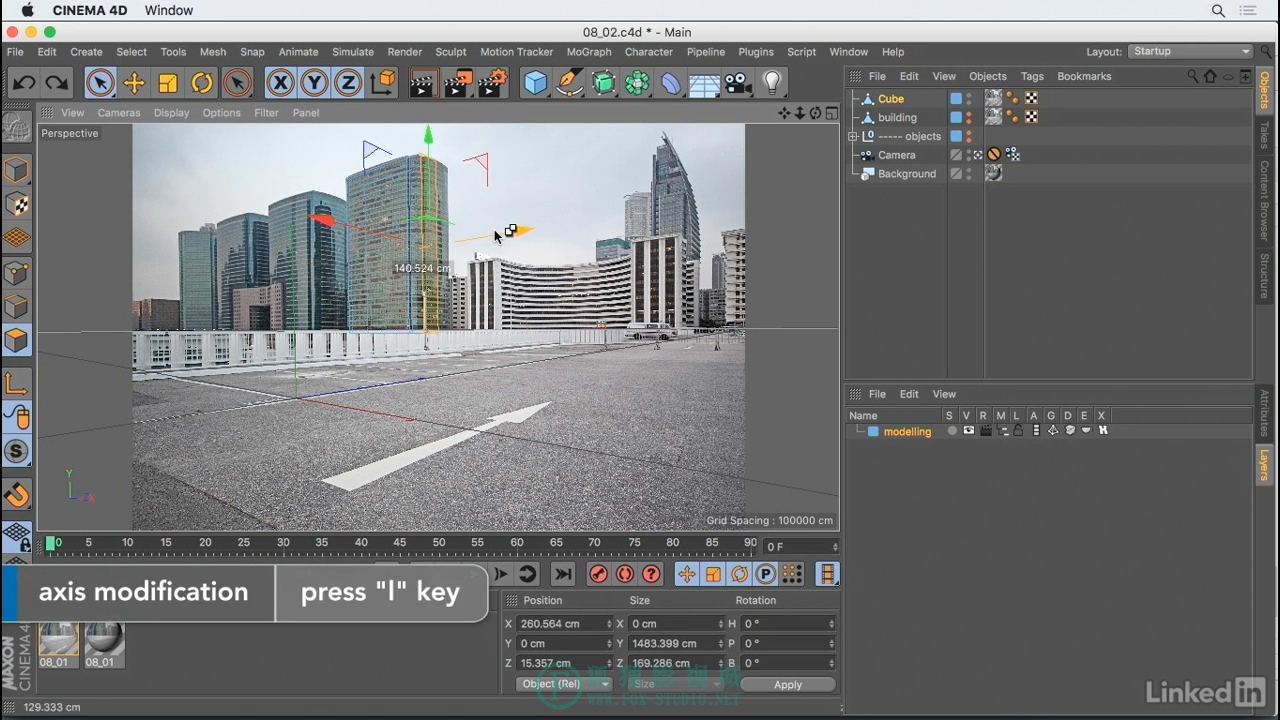The width and height of the screenshot is (1280, 720).
Task: Click the Apply button in coordinates panel
Action: (x=788, y=684)
